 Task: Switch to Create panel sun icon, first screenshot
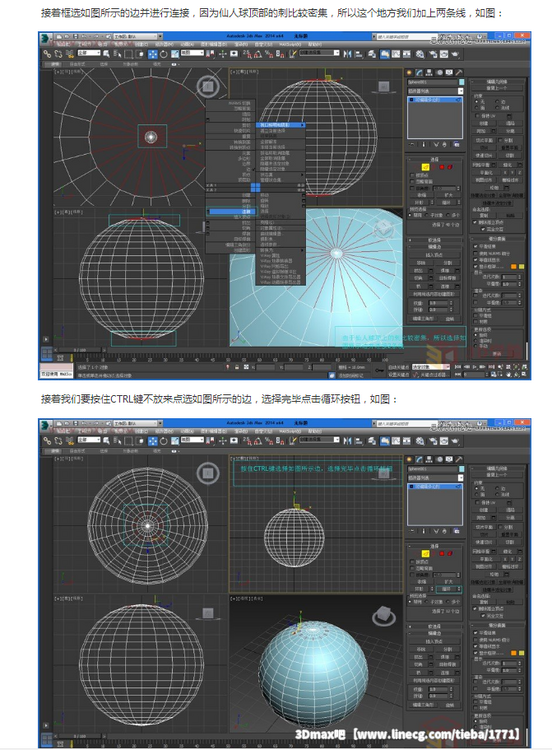[x=409, y=72]
